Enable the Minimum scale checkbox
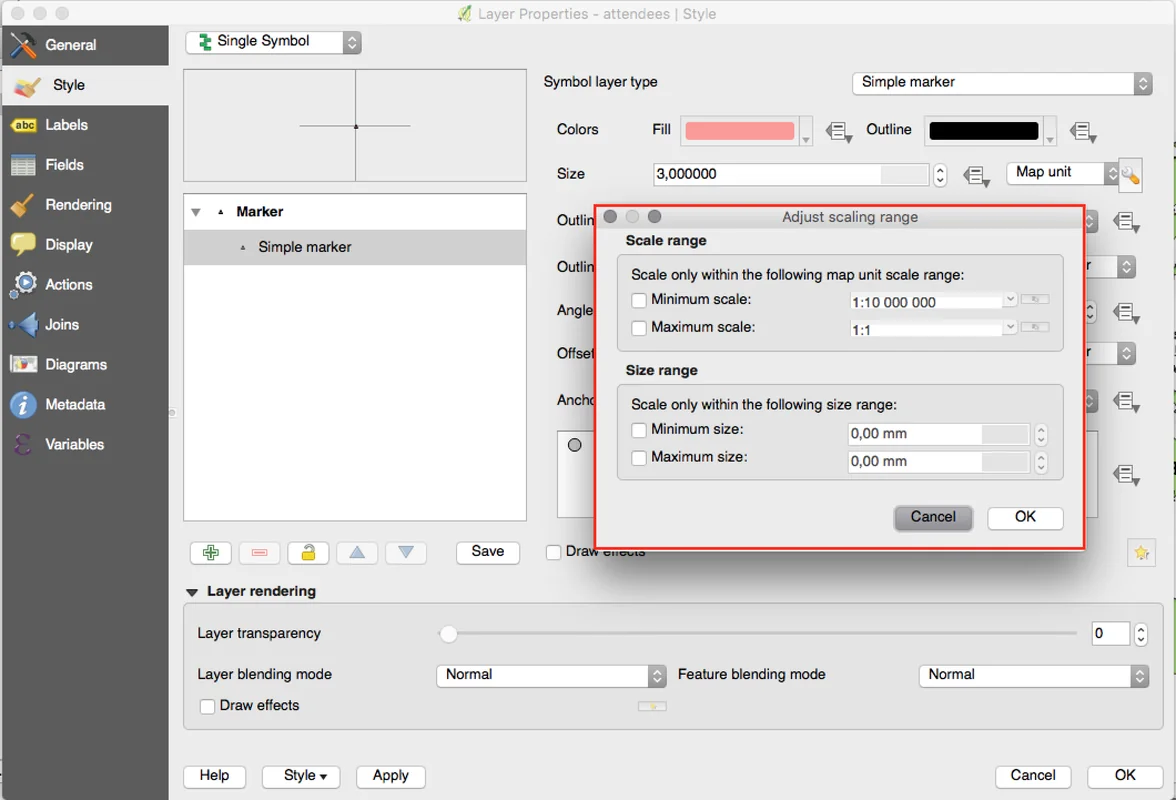This screenshot has height=800, width=1176. pyautogui.click(x=639, y=300)
